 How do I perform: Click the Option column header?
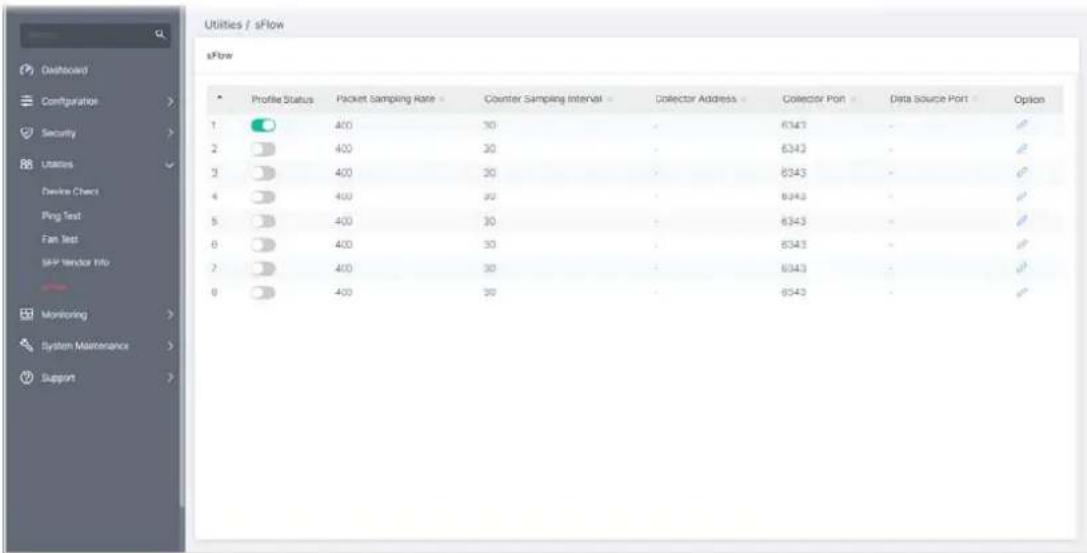tap(1029, 100)
